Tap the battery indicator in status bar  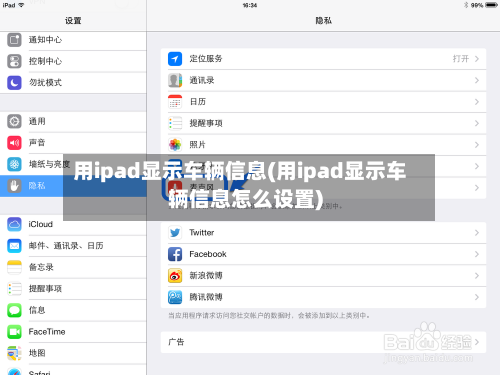coord(492,5)
